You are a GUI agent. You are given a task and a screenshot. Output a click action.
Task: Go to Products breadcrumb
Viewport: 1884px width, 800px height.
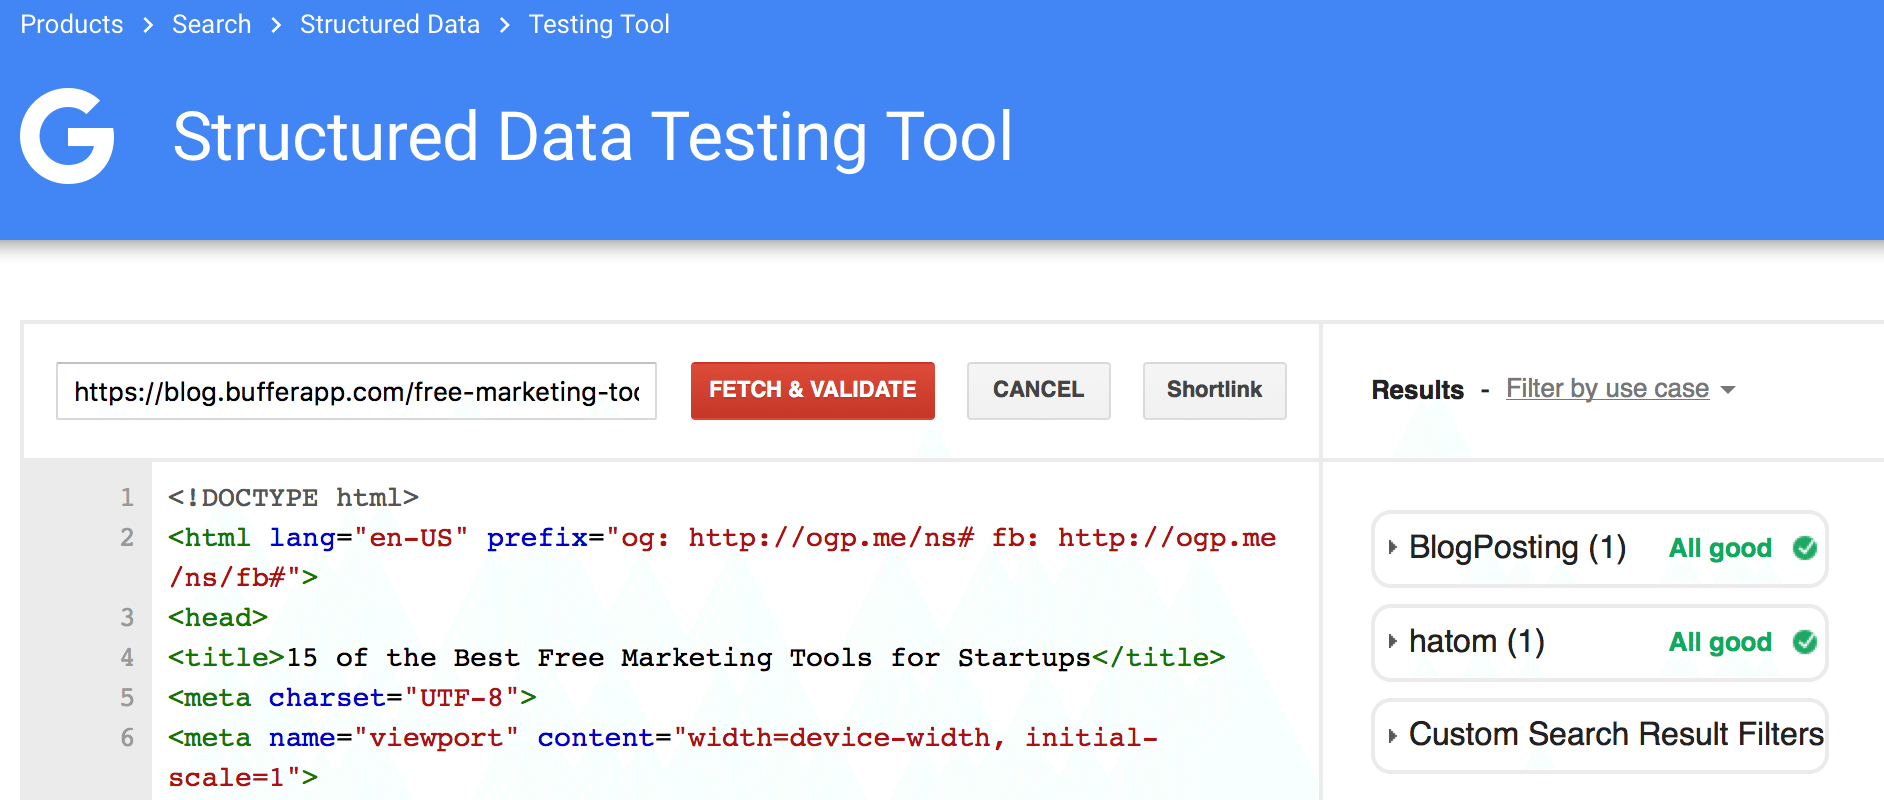click(x=72, y=24)
